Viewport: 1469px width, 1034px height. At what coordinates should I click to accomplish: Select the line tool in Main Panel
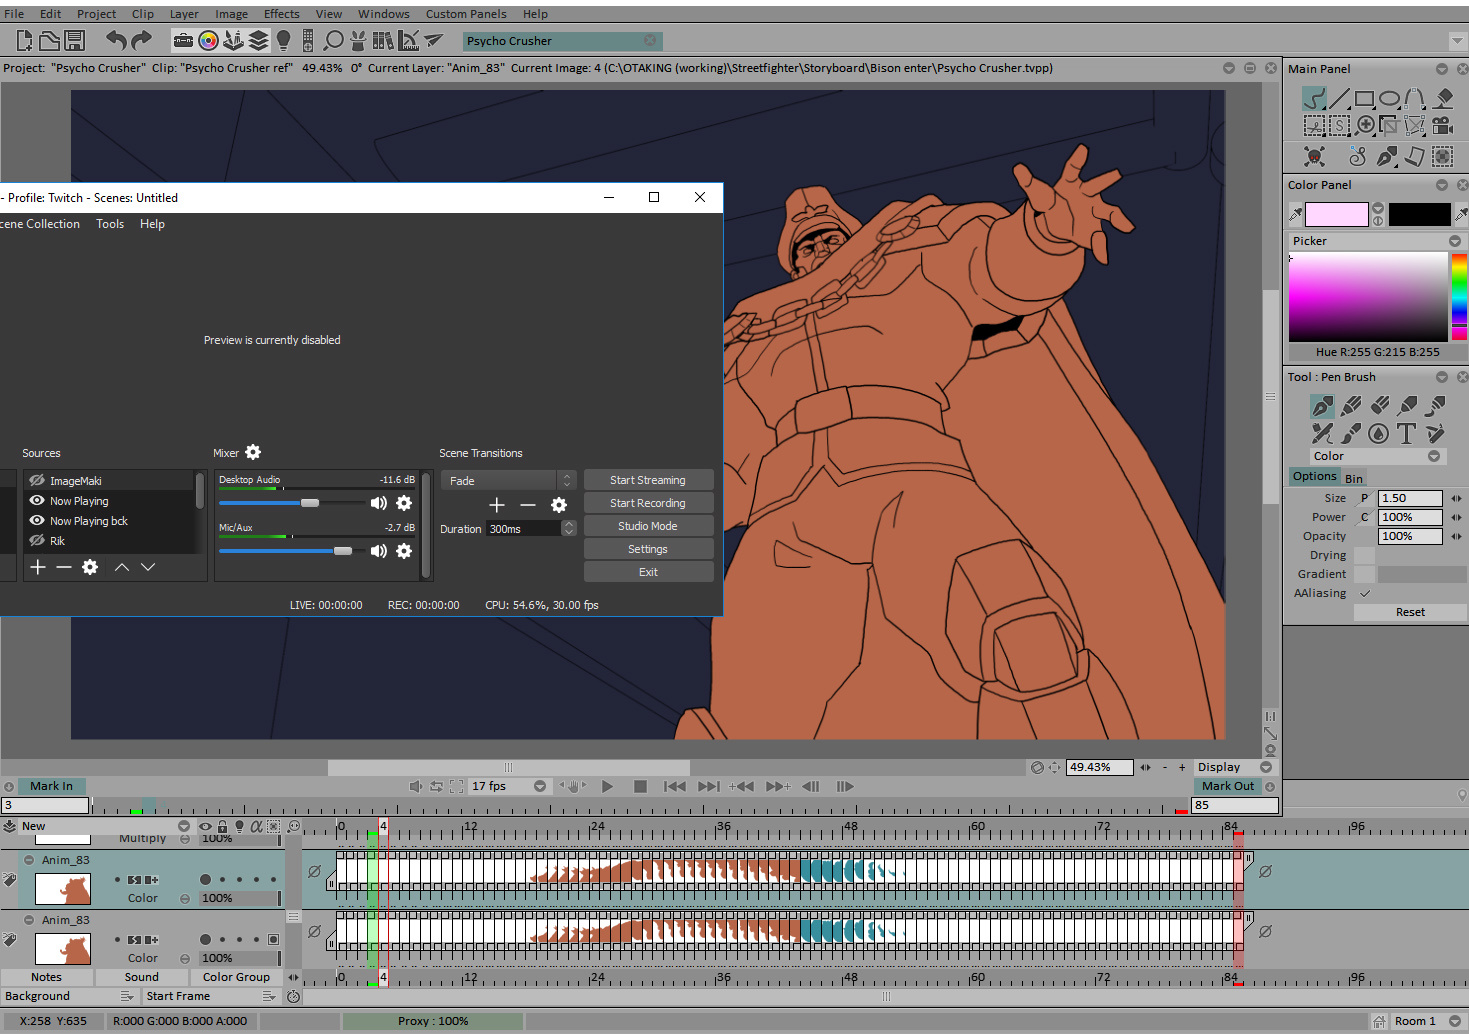[x=1340, y=98]
